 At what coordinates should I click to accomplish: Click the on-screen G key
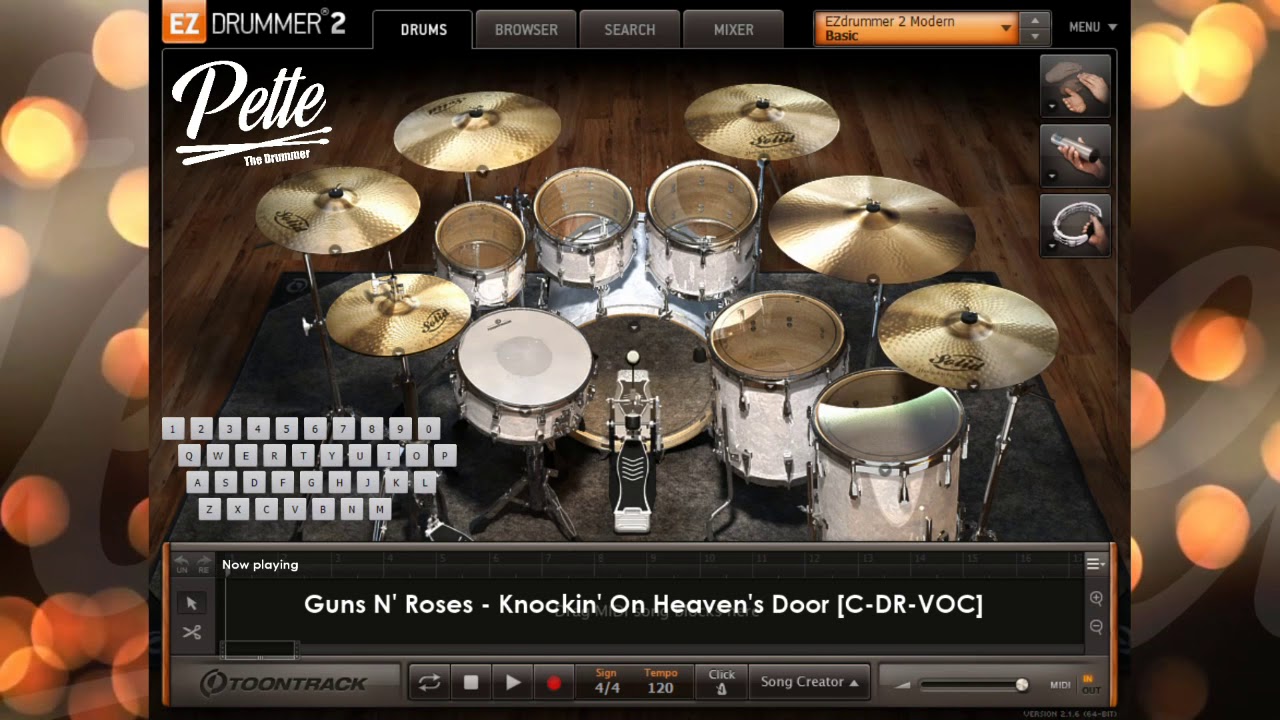coord(312,483)
